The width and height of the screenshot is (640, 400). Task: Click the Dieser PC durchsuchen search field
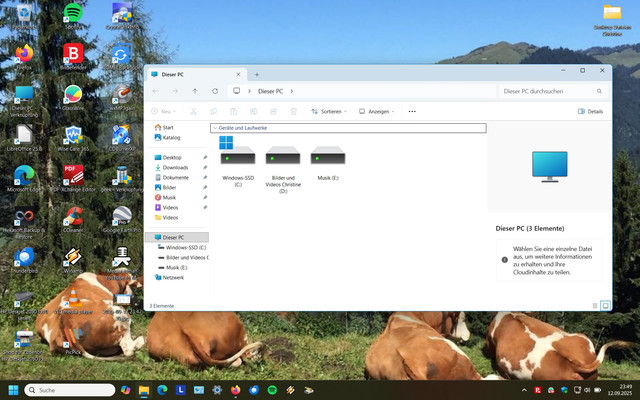point(553,91)
